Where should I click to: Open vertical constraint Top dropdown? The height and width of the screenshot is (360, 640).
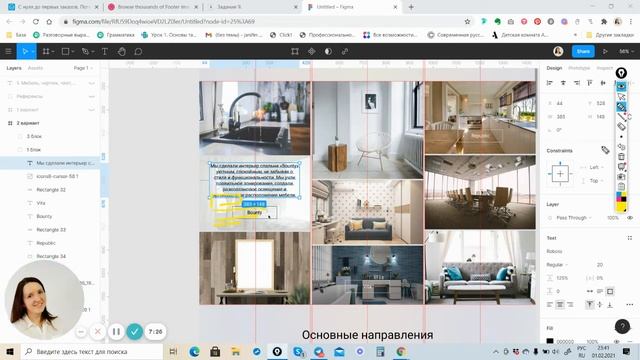tap(596, 180)
